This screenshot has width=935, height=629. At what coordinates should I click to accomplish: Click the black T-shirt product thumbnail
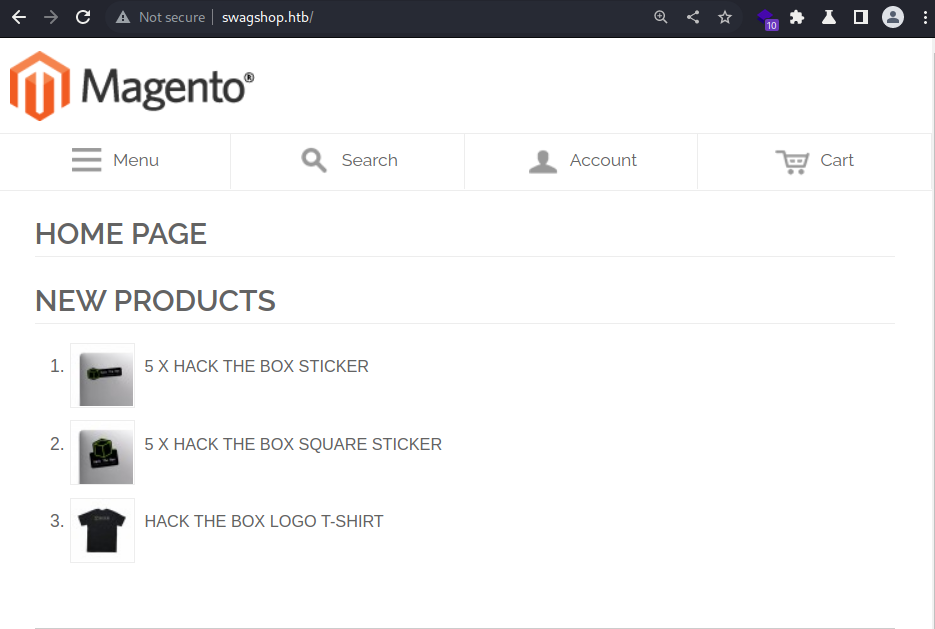coord(103,531)
